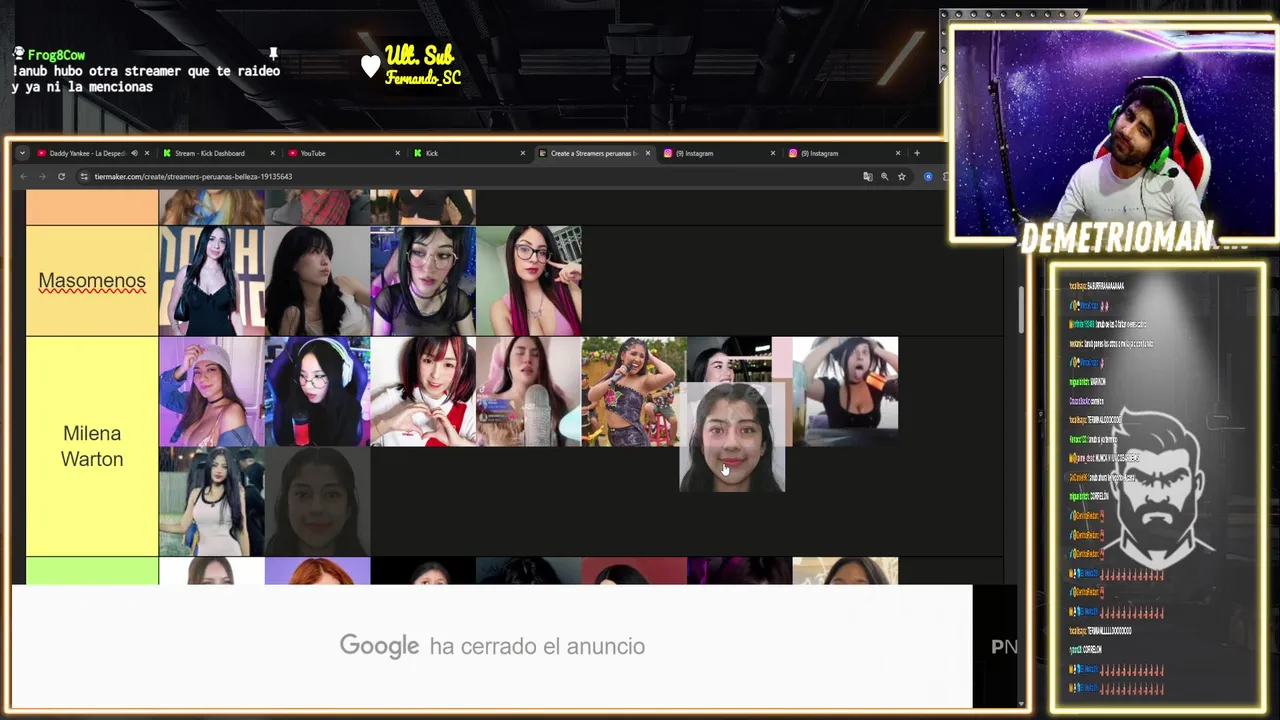Select darkened portrait in Milena Warton second row
The height and width of the screenshot is (720, 1280).
tap(317, 501)
